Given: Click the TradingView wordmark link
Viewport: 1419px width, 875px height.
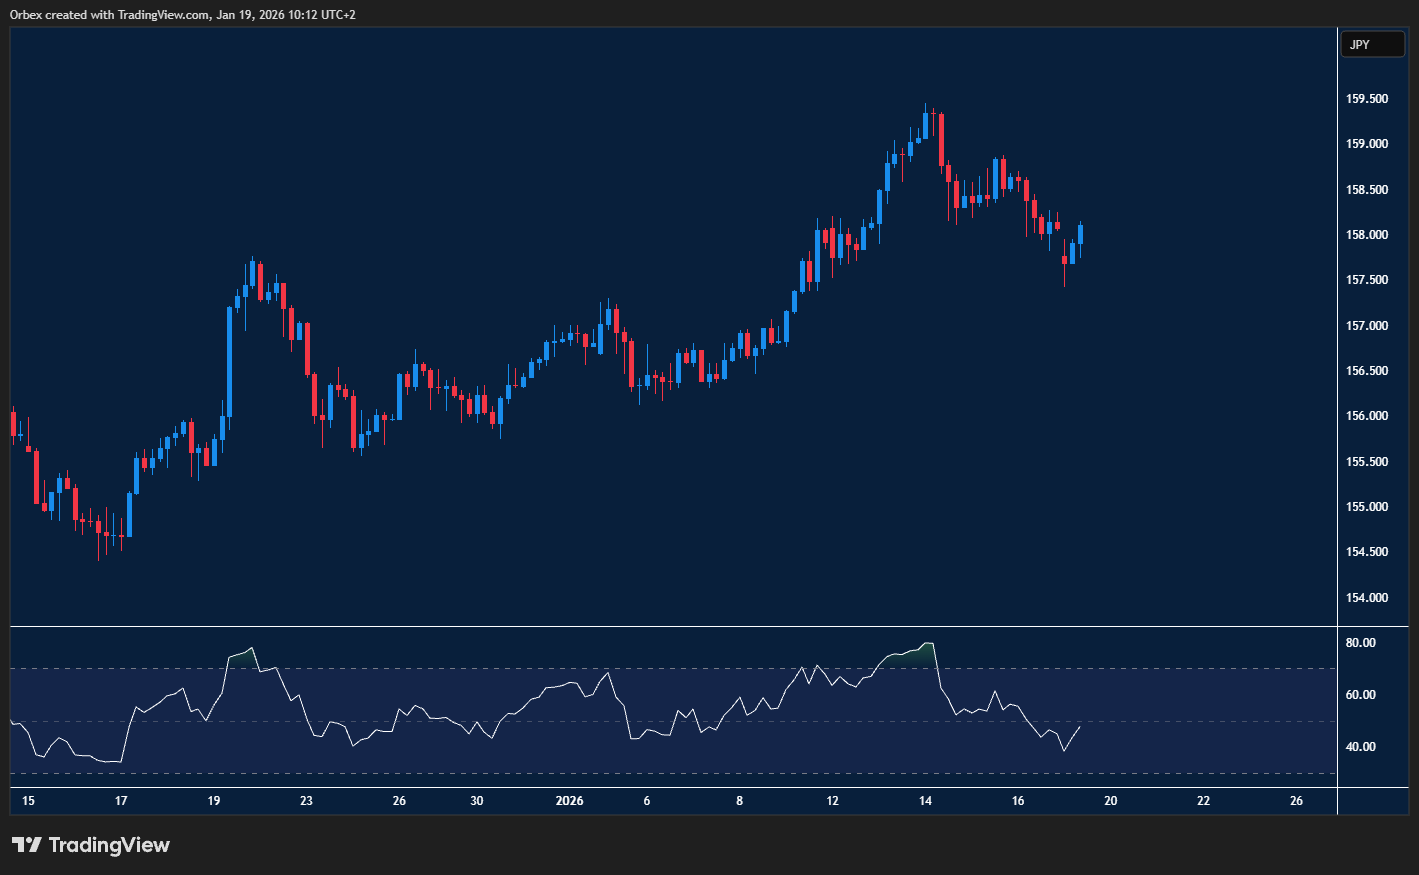Looking at the screenshot, I should click(x=110, y=845).
